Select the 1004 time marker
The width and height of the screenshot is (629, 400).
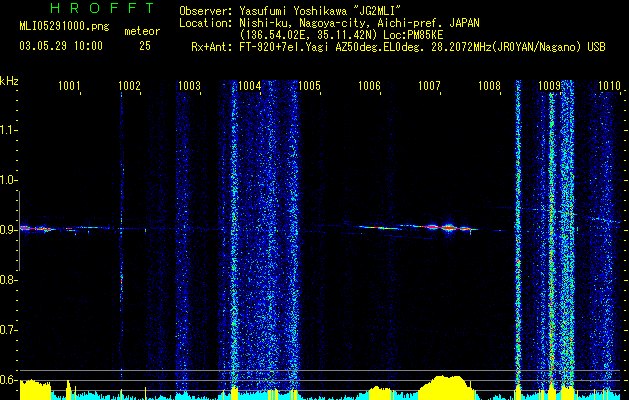click(250, 86)
